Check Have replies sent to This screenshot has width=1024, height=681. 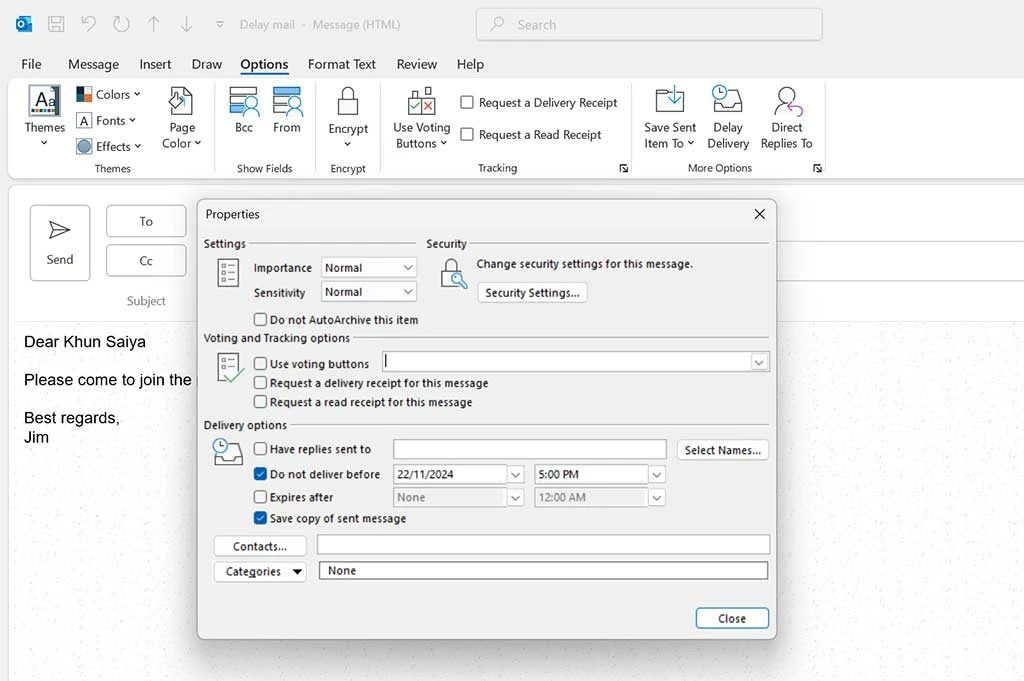(261, 449)
